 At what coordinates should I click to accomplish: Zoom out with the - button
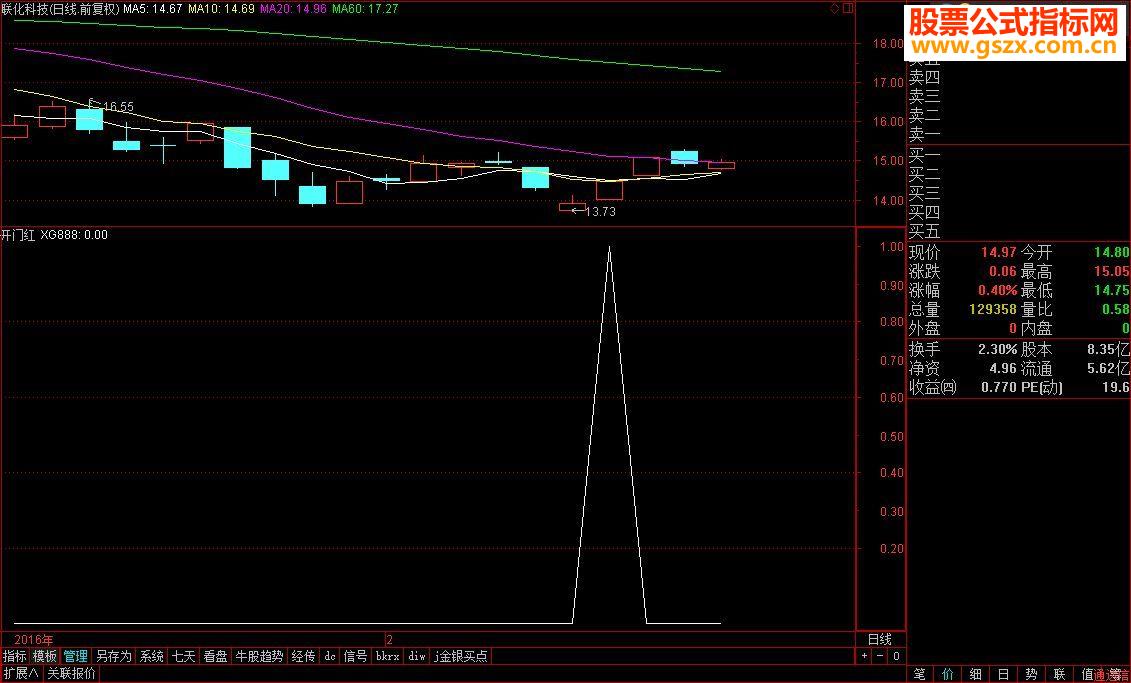pos(880,656)
